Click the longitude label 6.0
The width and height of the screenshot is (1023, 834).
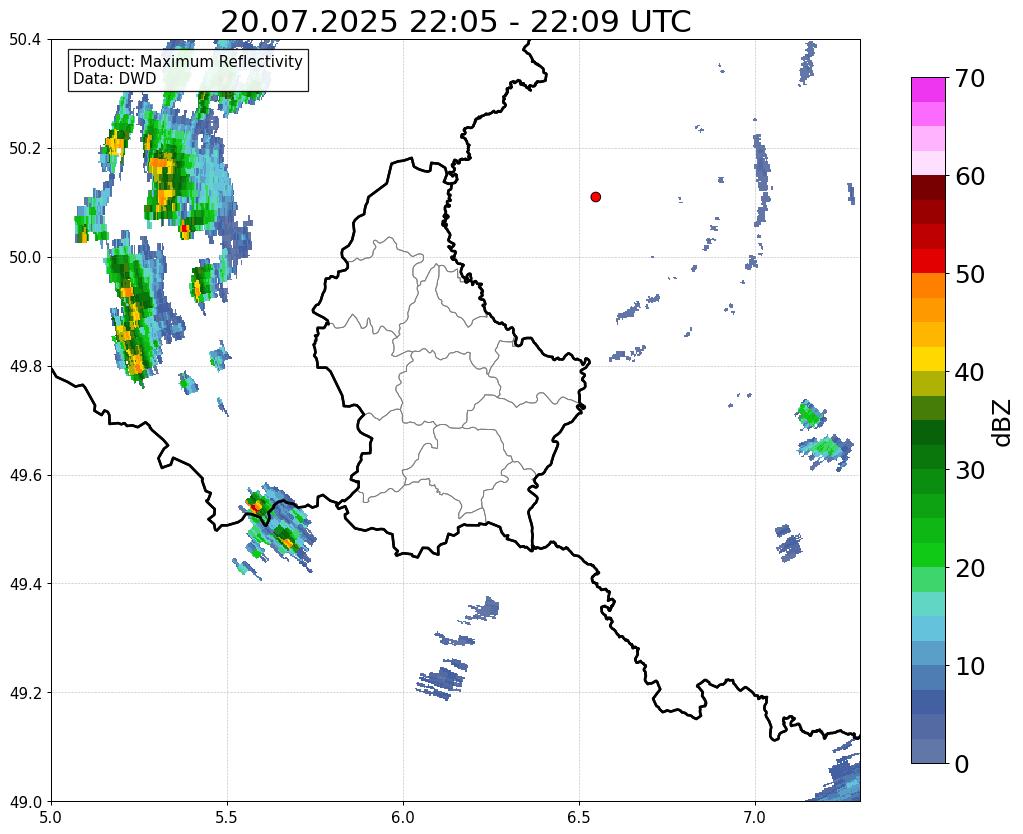[x=403, y=817]
